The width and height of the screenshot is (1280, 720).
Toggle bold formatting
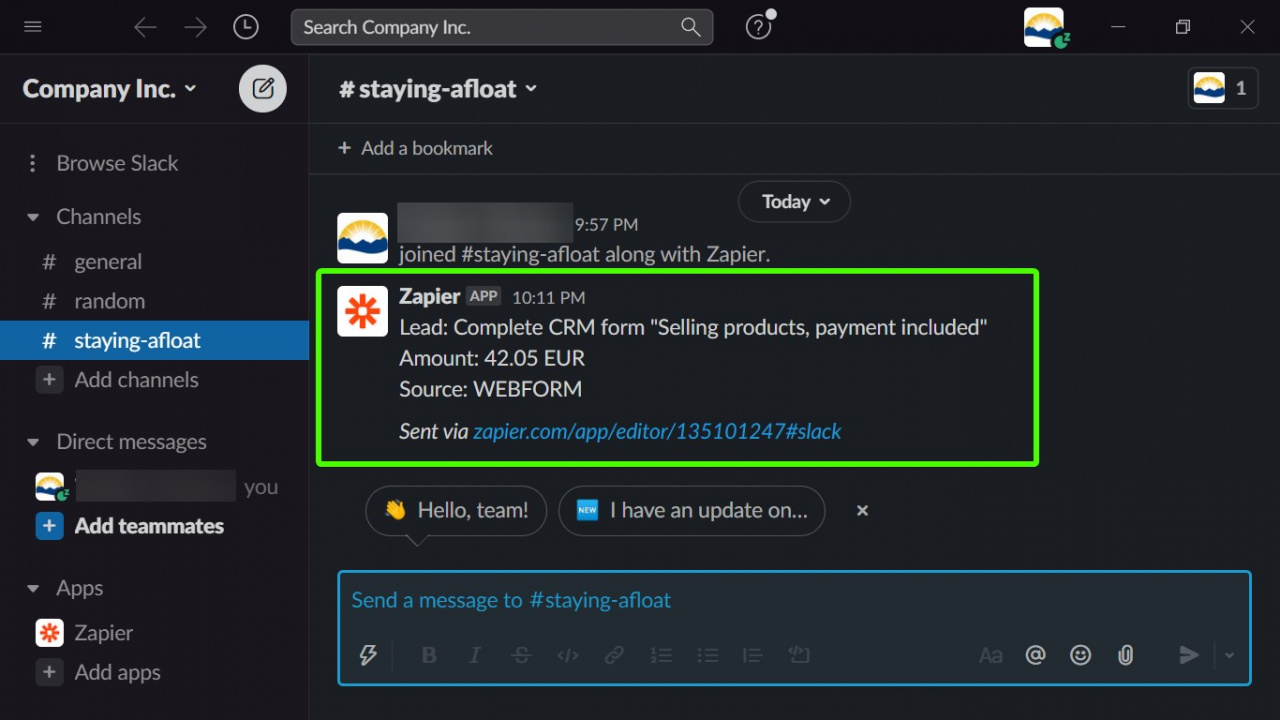[429, 655]
